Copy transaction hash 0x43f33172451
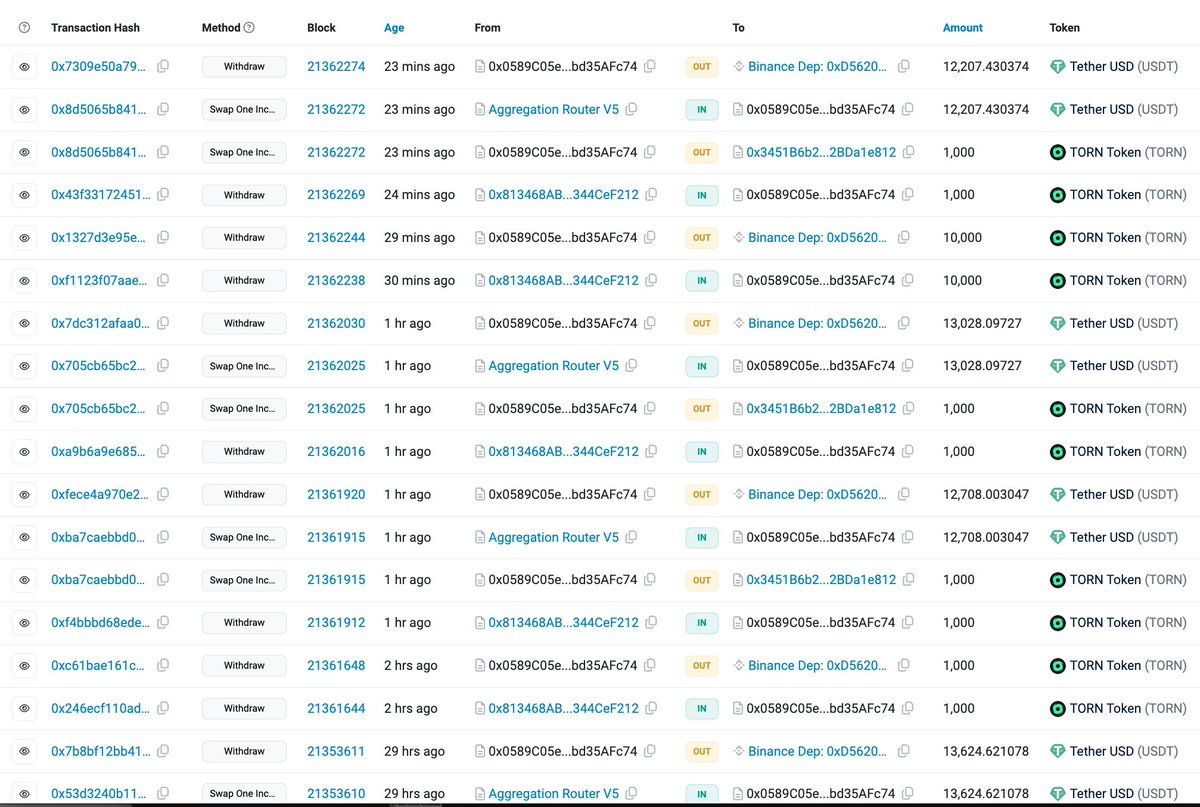Screen dimensions: 1200x807 163,195
